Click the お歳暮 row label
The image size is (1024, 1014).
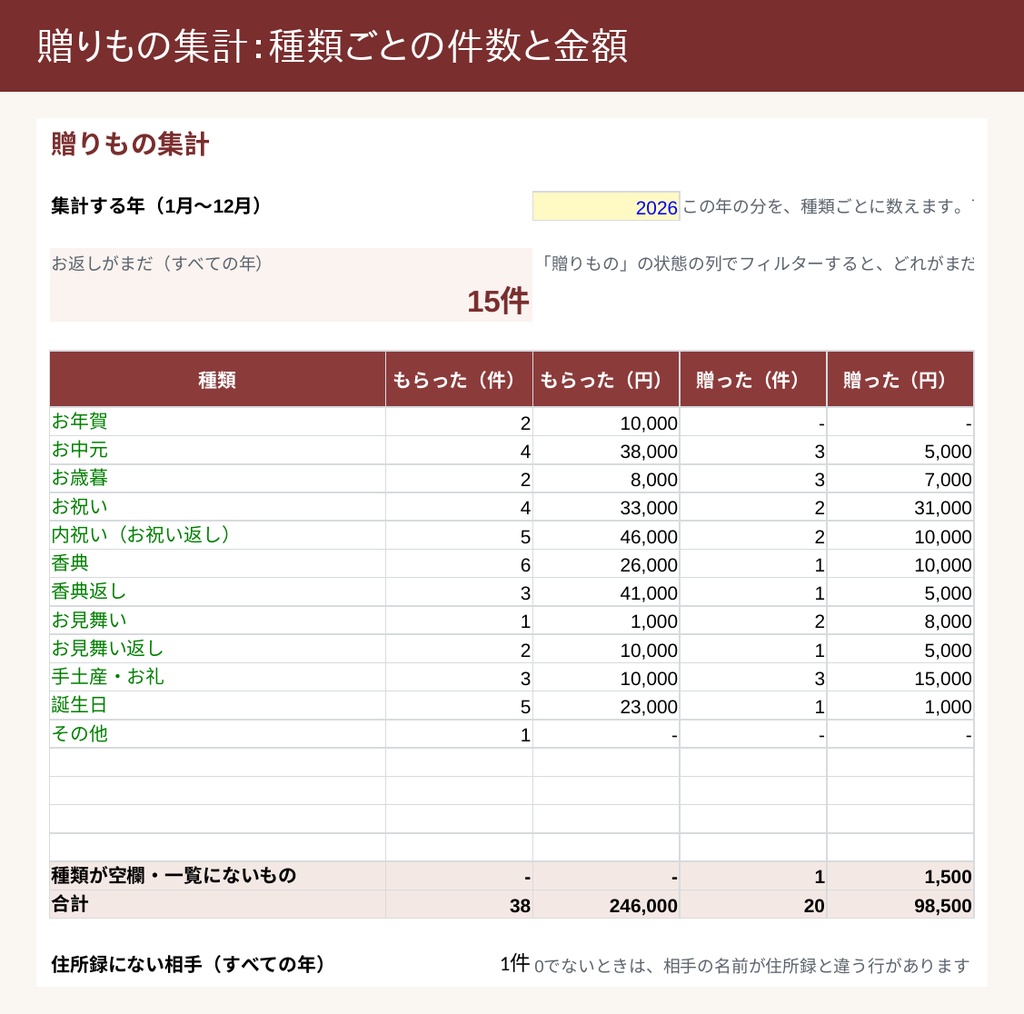(x=80, y=478)
